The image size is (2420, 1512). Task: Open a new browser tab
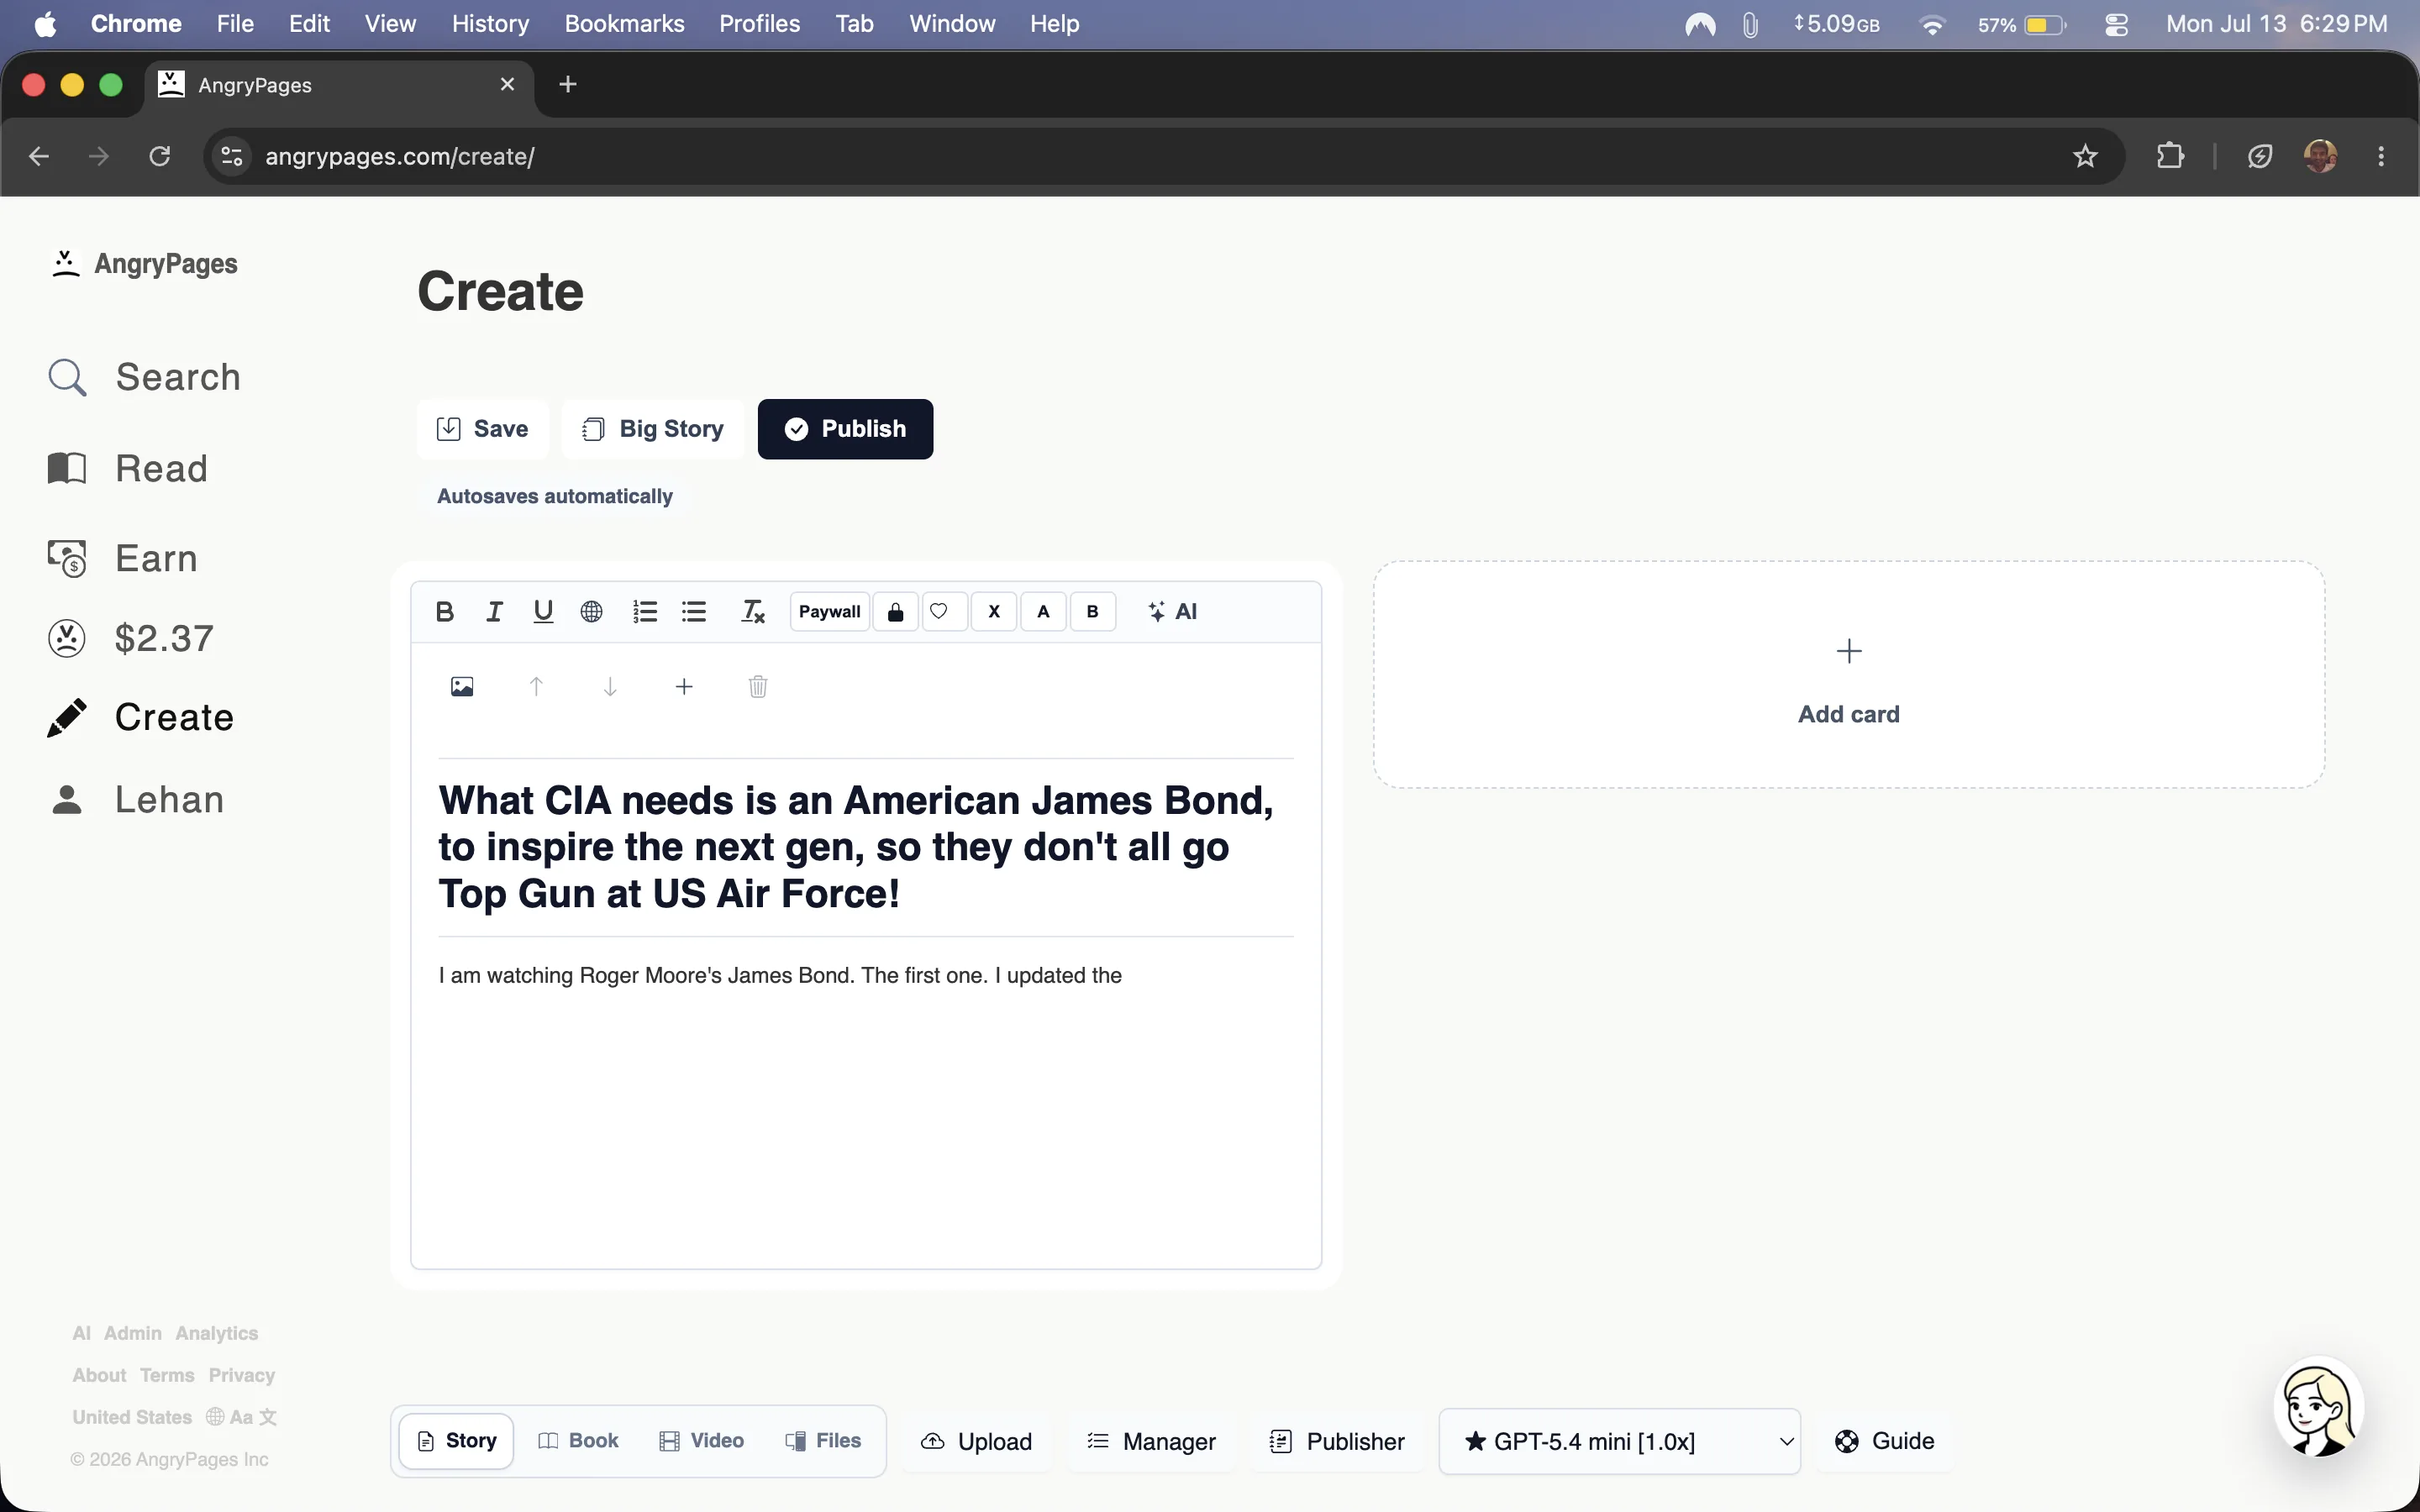coord(568,85)
